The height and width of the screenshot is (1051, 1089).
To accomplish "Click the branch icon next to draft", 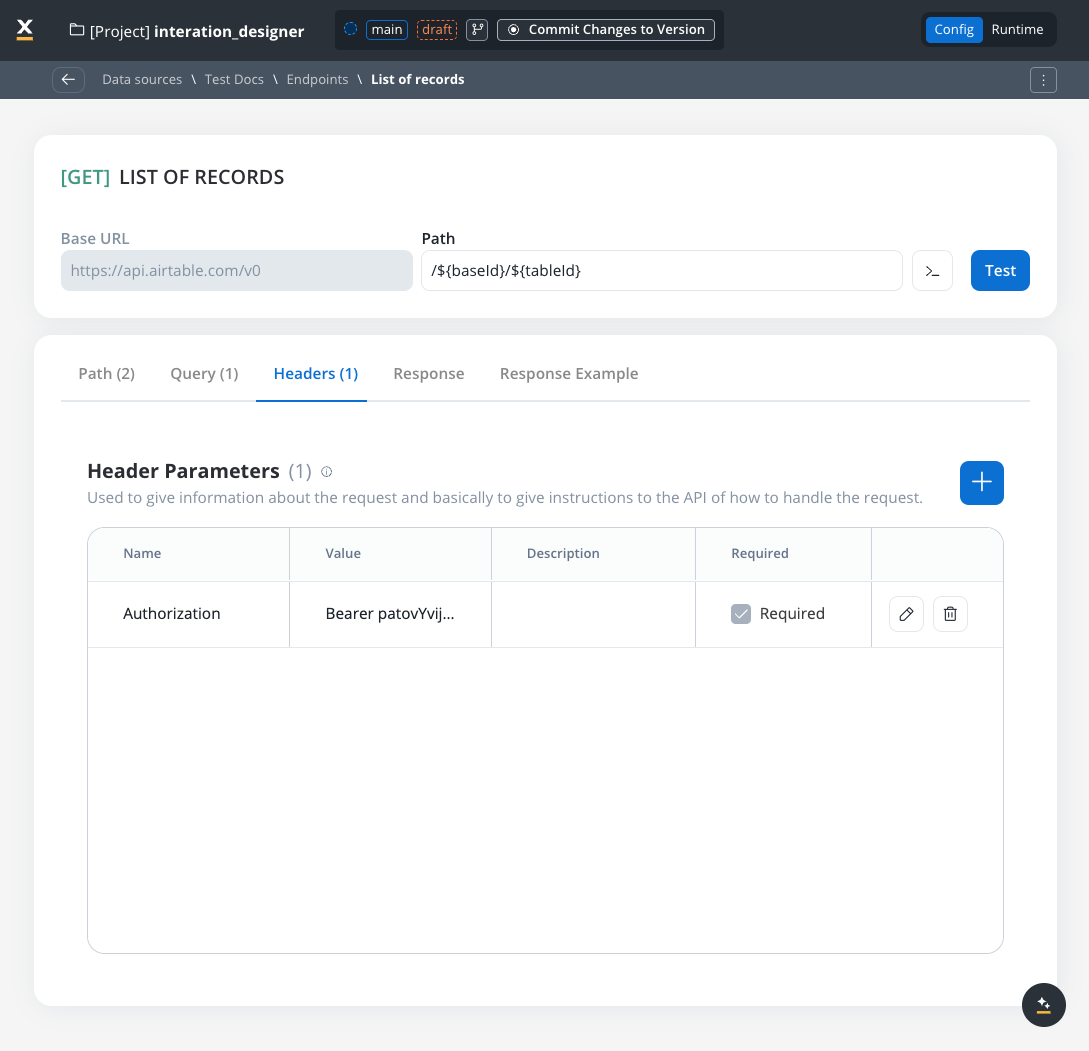I will (477, 30).
